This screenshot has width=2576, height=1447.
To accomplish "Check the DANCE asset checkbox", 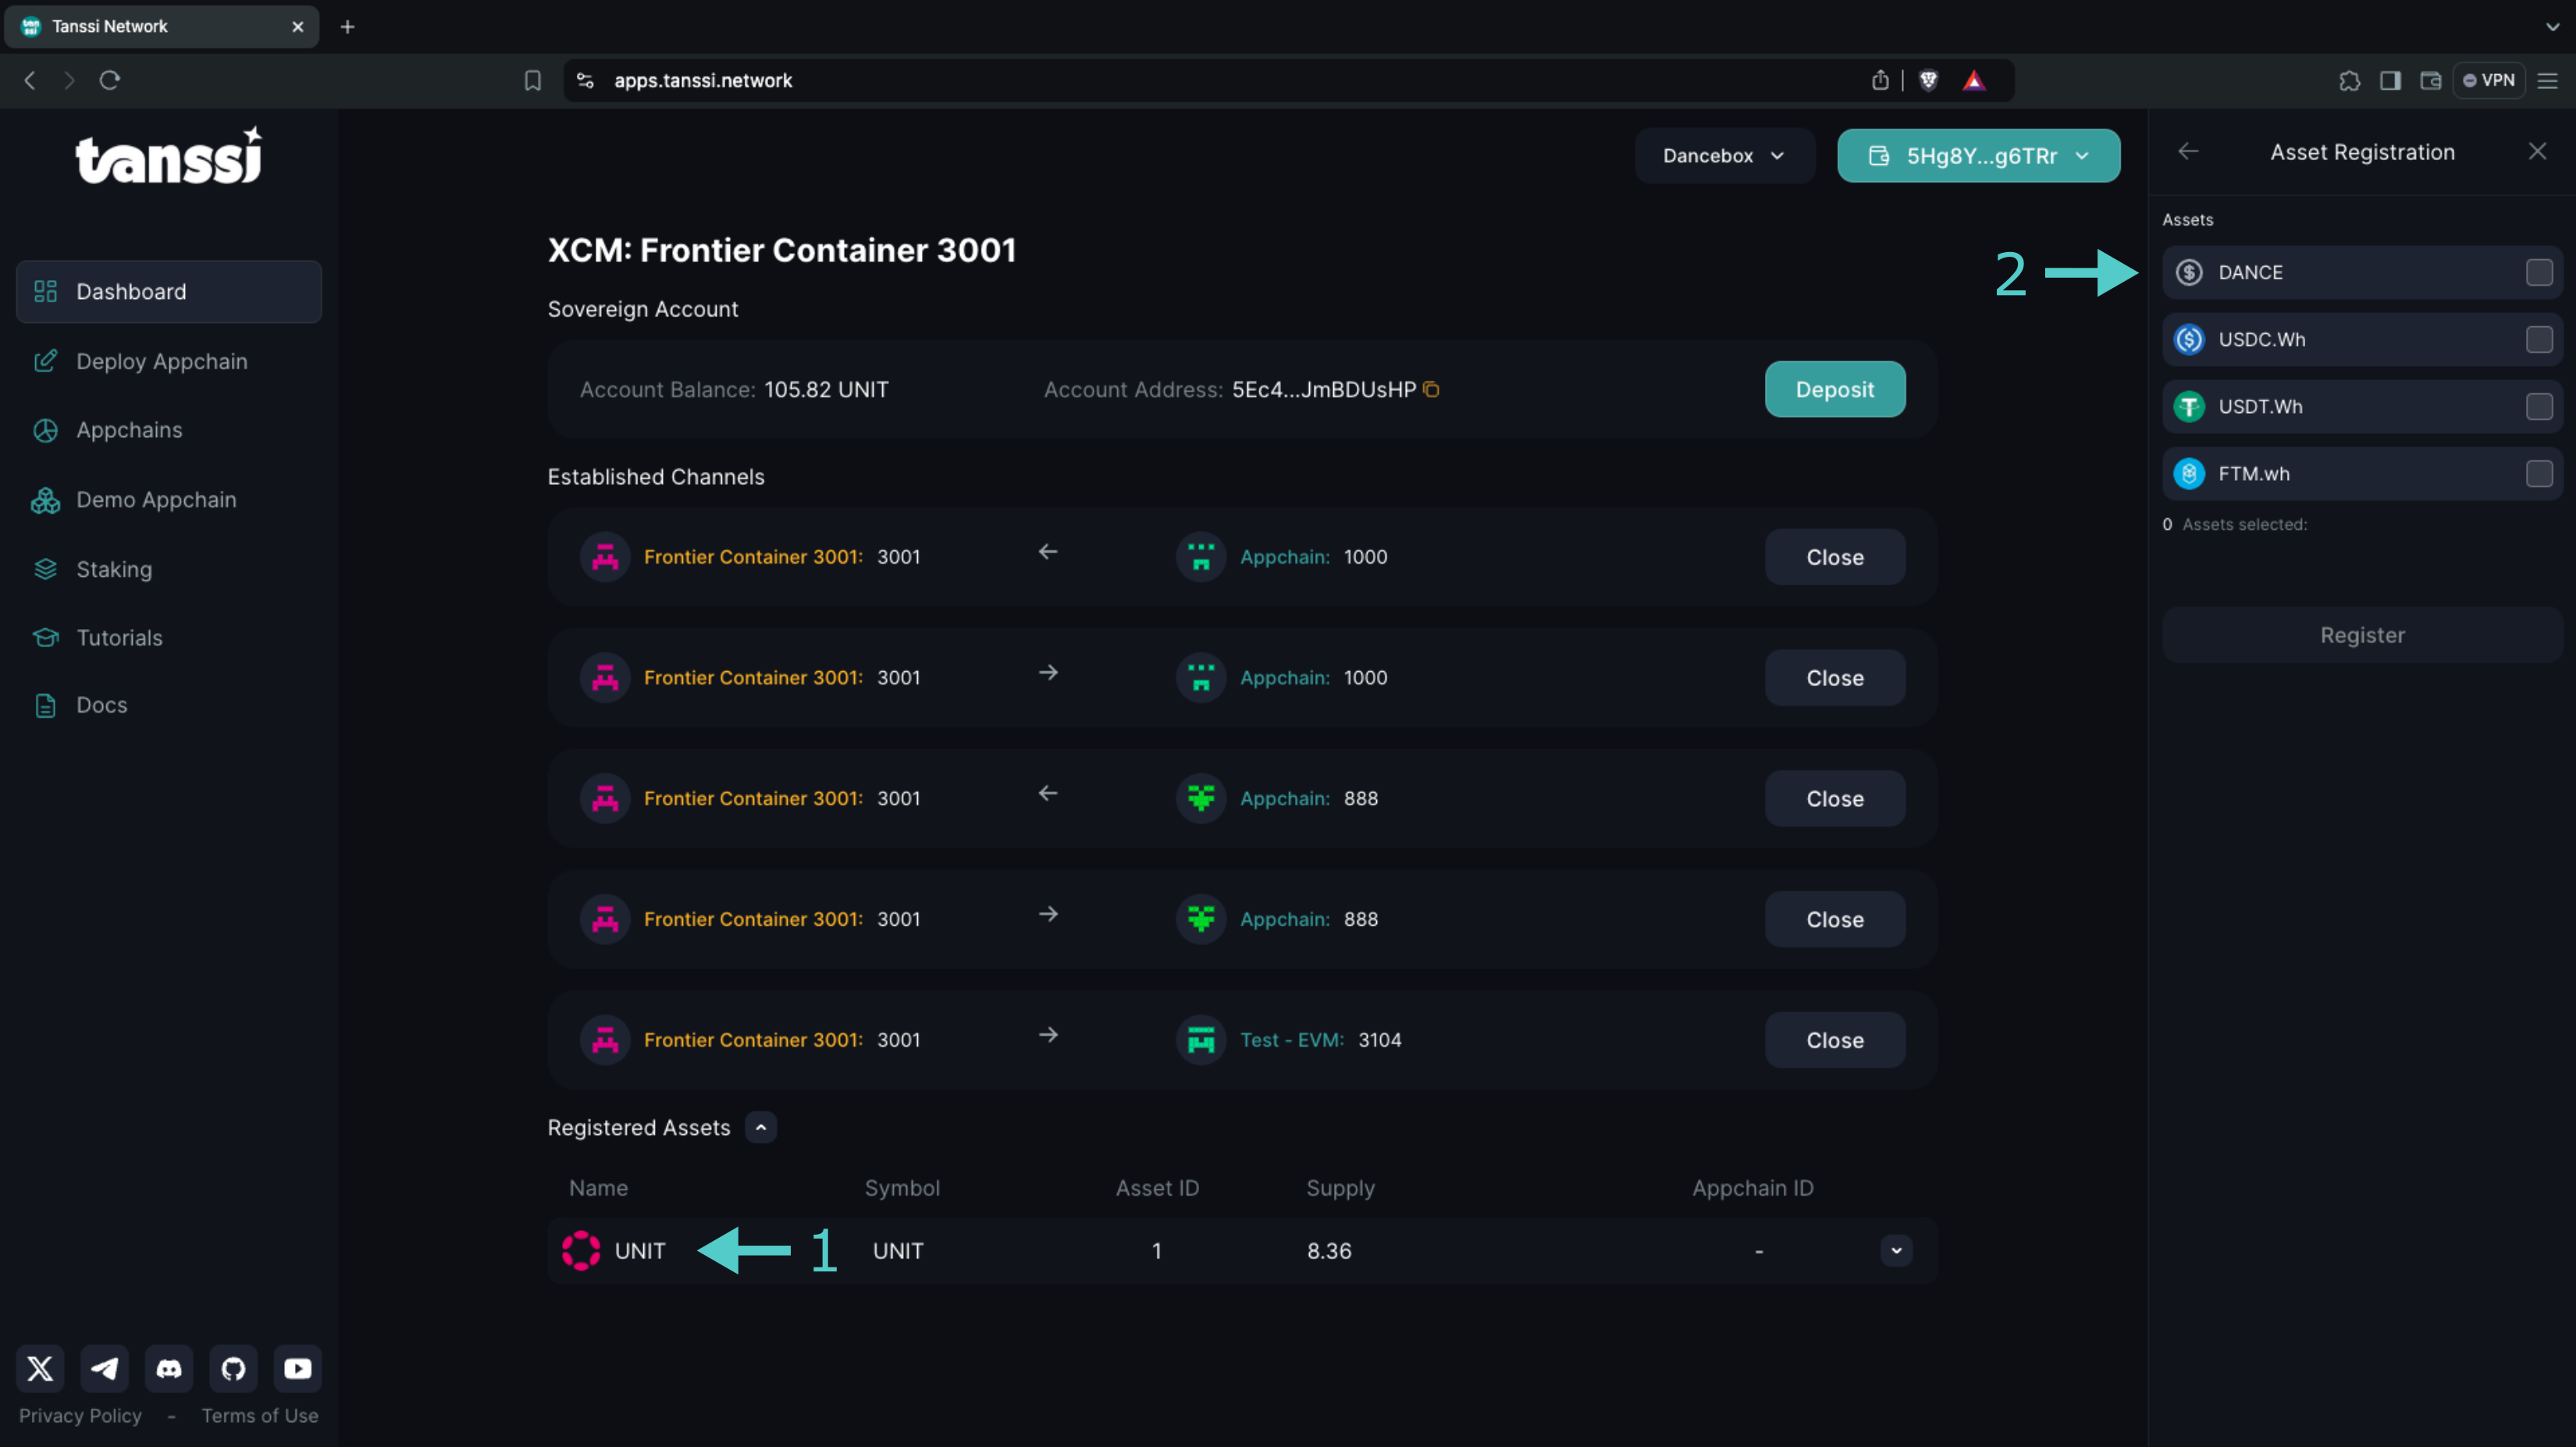I will tap(2538, 272).
